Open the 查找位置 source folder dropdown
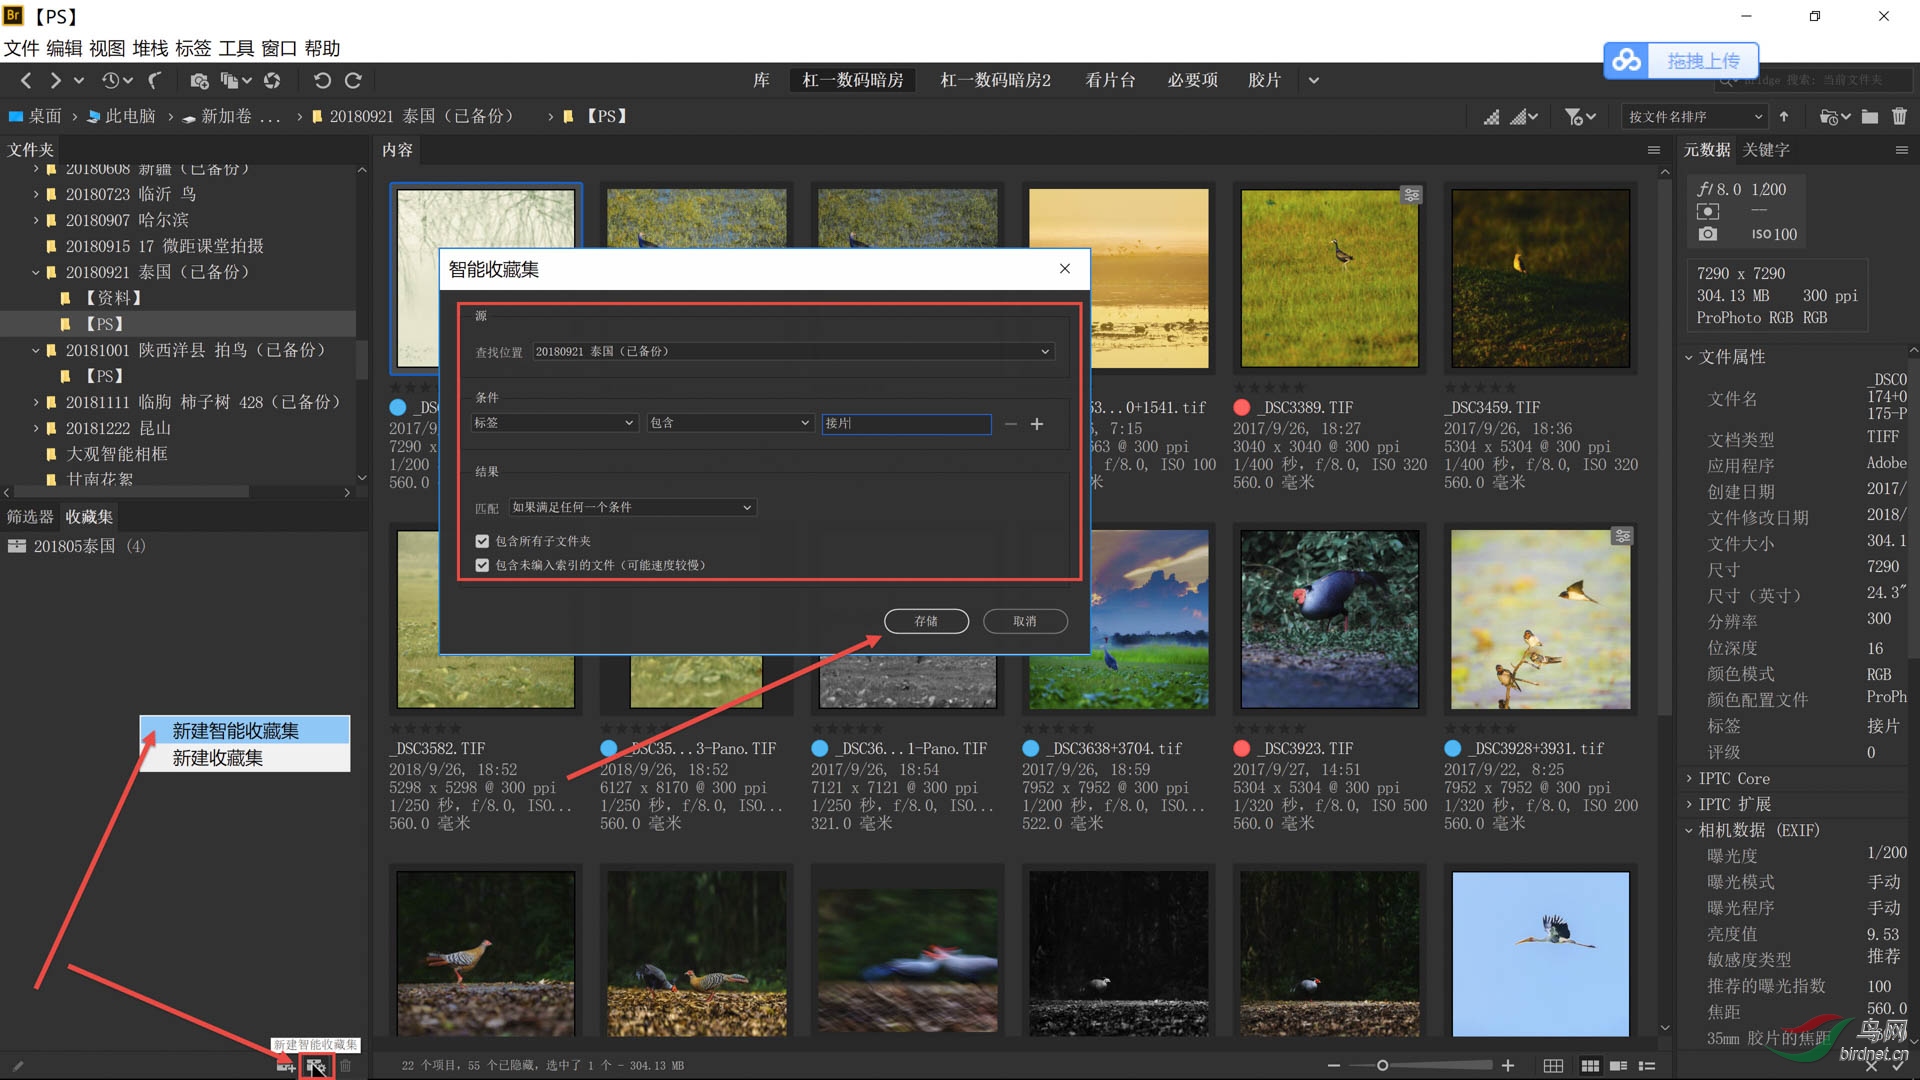 point(792,352)
